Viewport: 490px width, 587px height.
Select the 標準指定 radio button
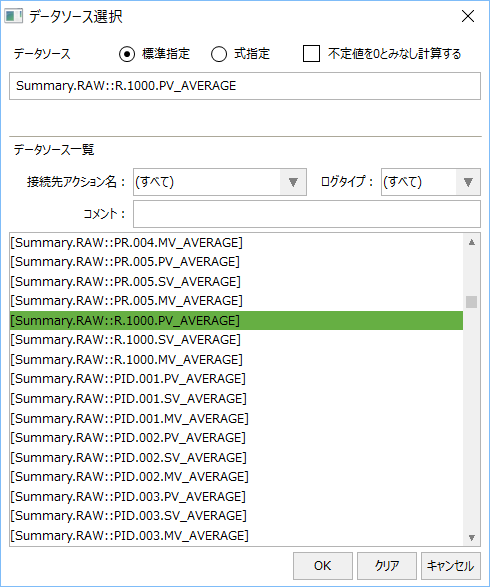click(127, 54)
